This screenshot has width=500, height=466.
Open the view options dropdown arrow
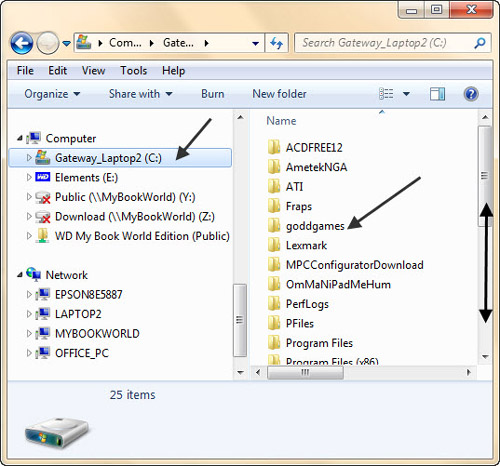[406, 94]
